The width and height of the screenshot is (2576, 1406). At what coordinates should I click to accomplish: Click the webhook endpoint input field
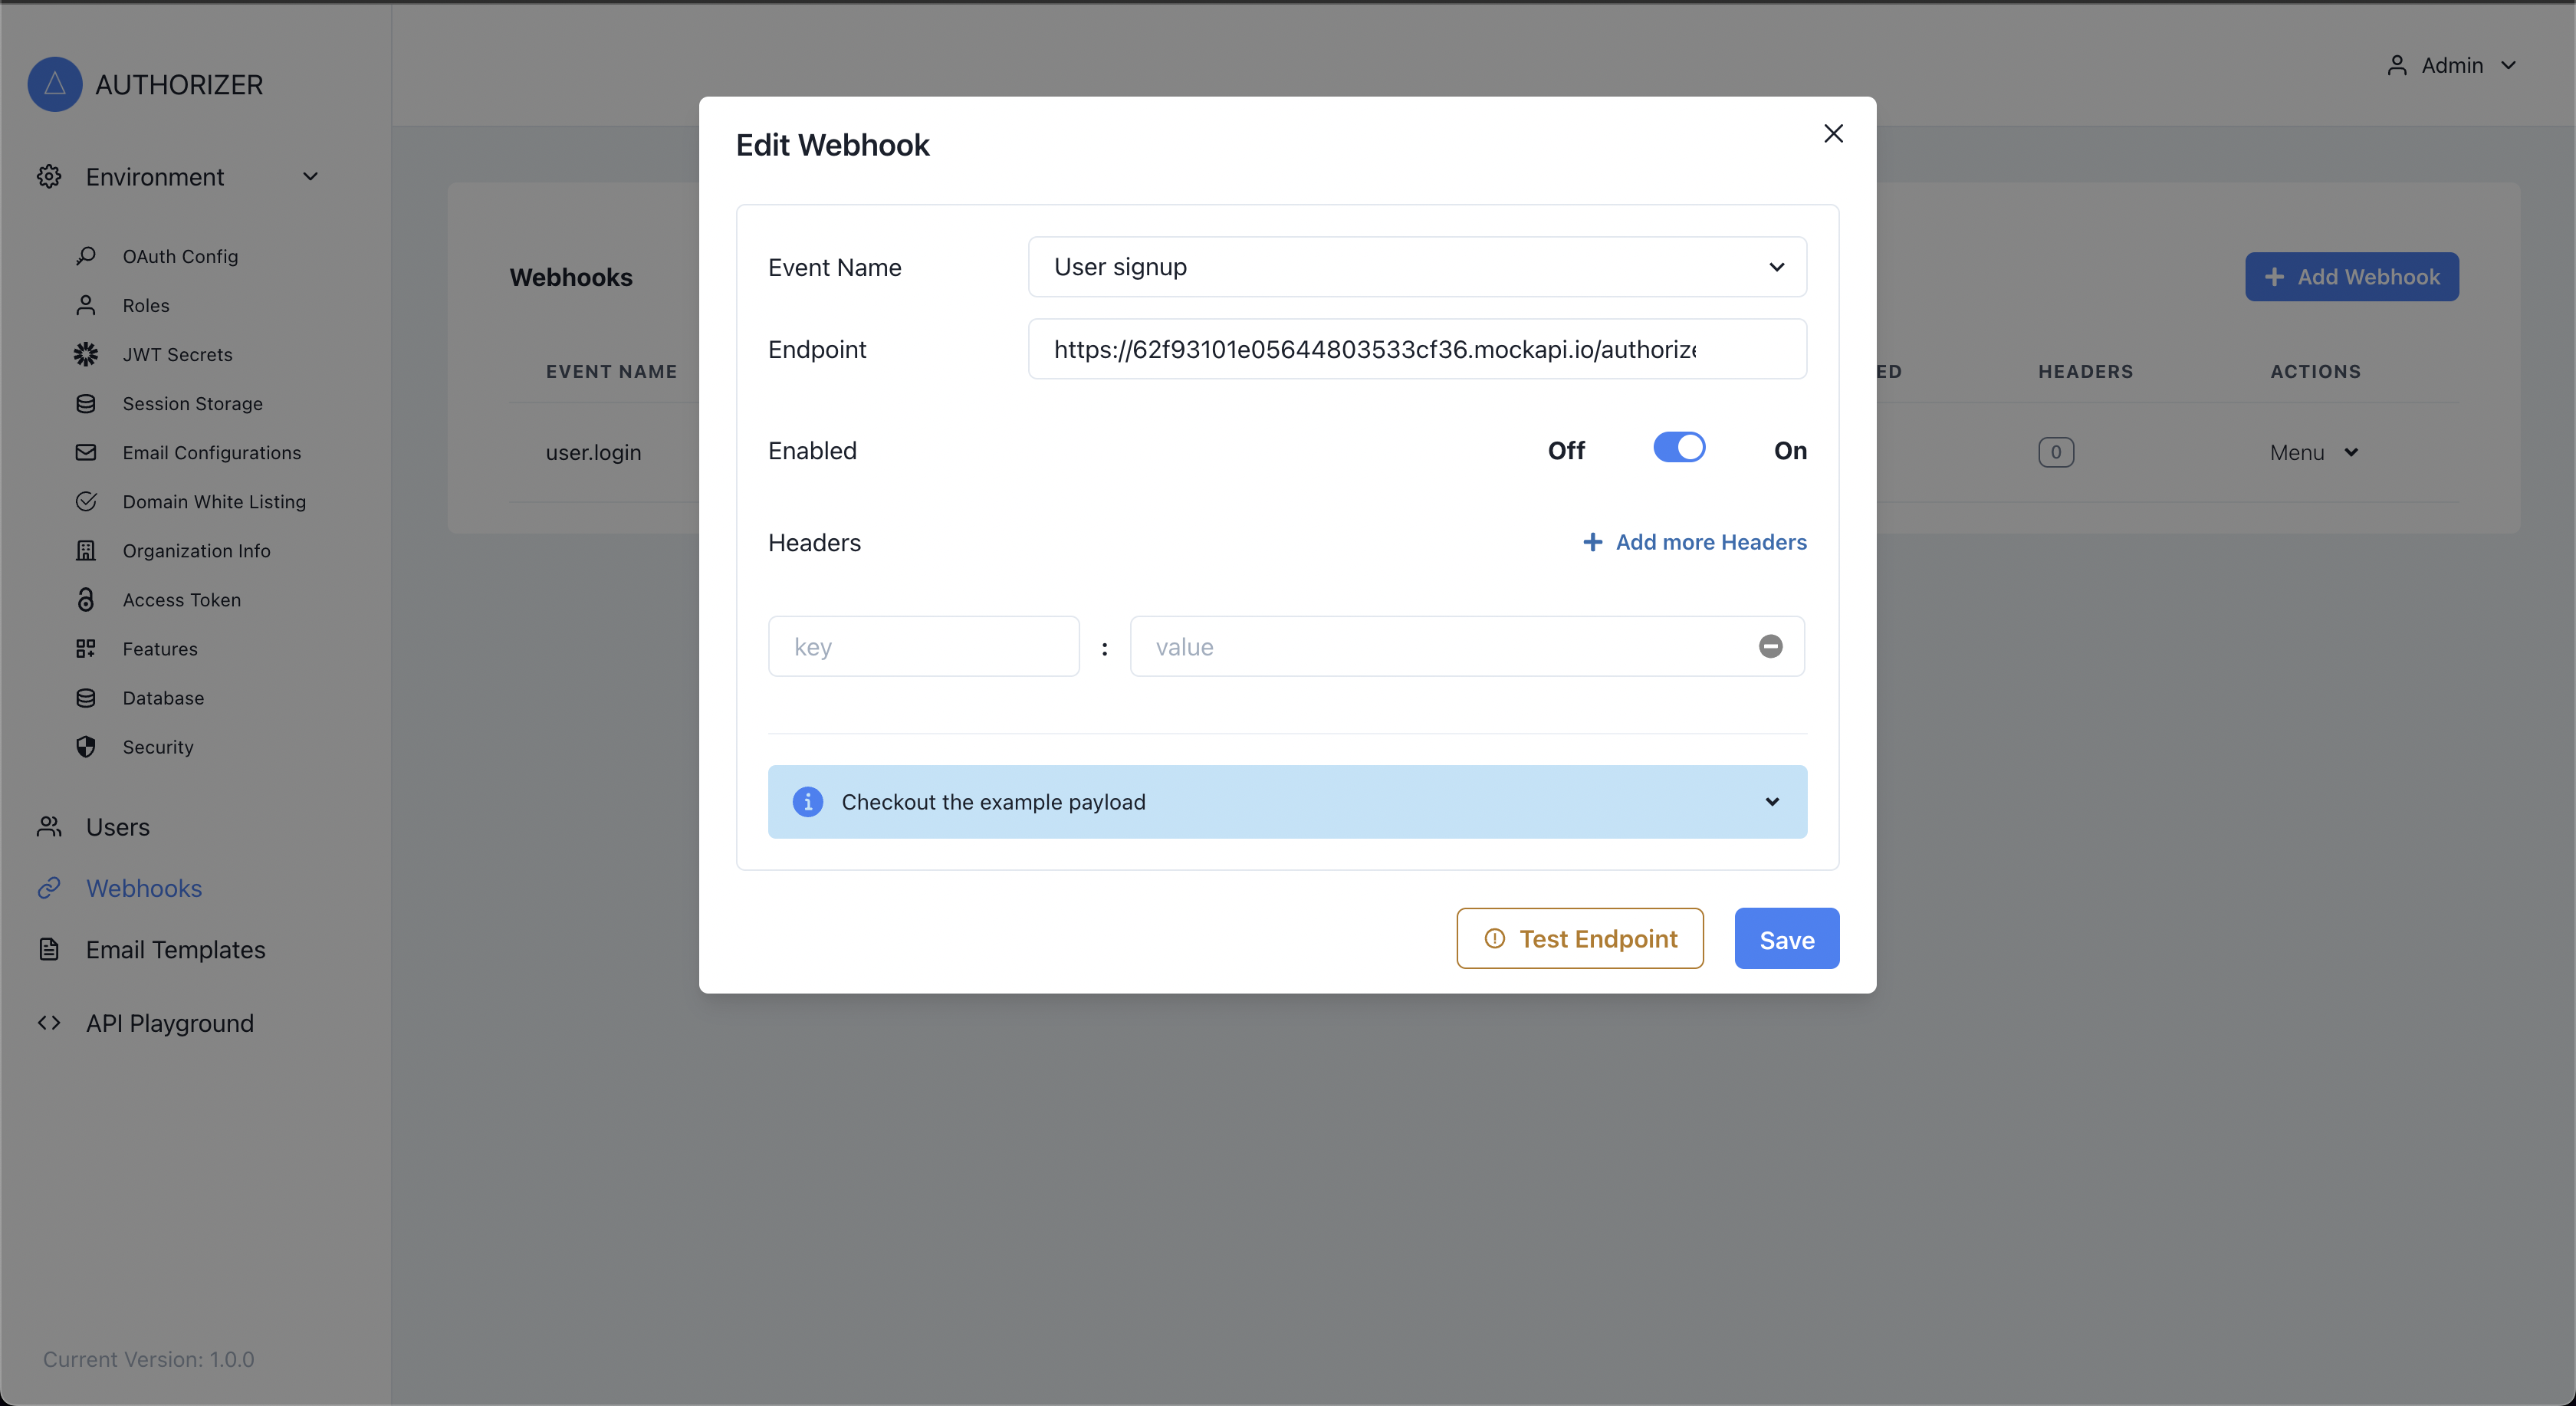[1416, 348]
